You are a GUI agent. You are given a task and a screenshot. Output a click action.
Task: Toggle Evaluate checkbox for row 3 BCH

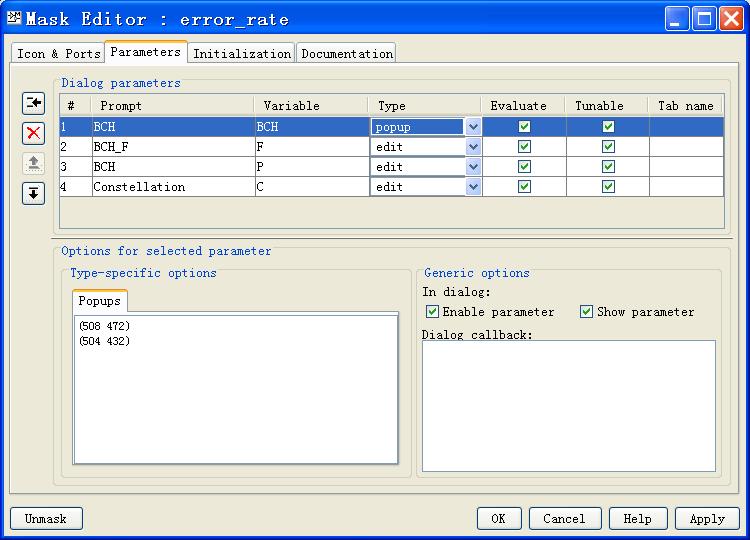click(x=524, y=167)
